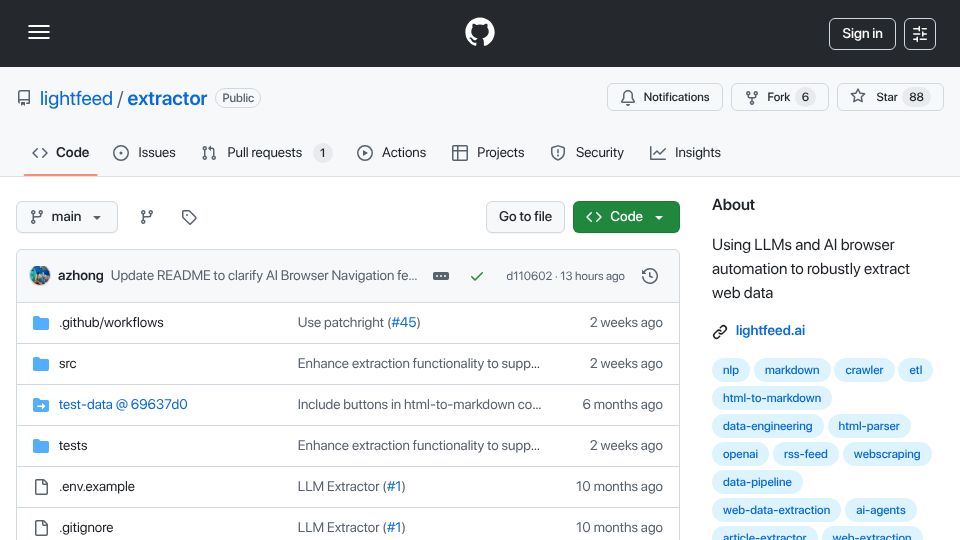Select the nlp topic tag
The height and width of the screenshot is (540, 960).
(730, 370)
